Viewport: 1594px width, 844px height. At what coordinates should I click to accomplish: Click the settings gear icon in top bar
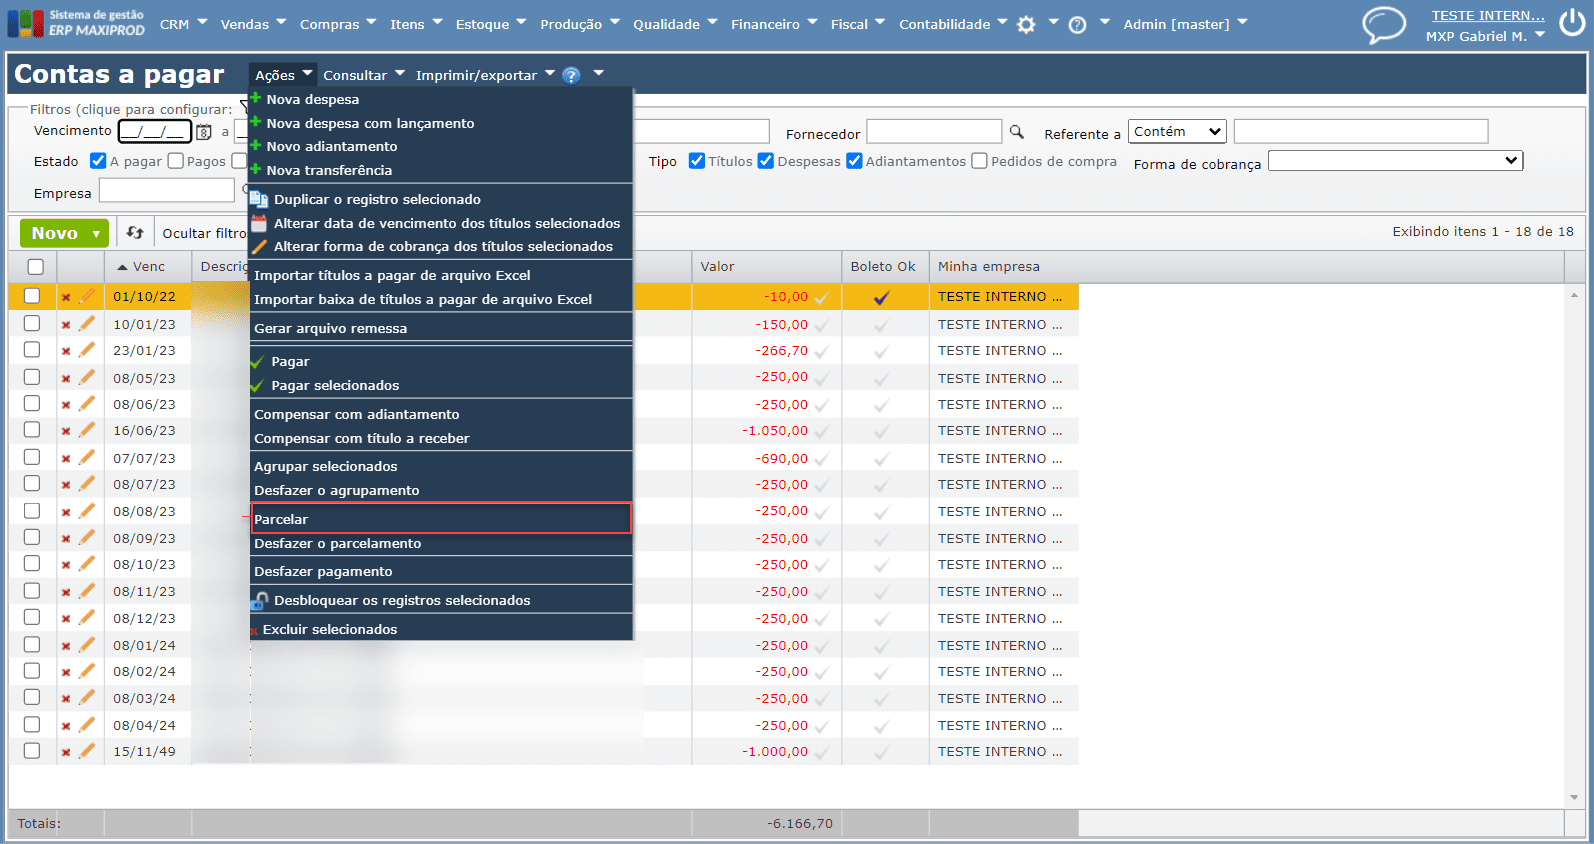point(1026,25)
